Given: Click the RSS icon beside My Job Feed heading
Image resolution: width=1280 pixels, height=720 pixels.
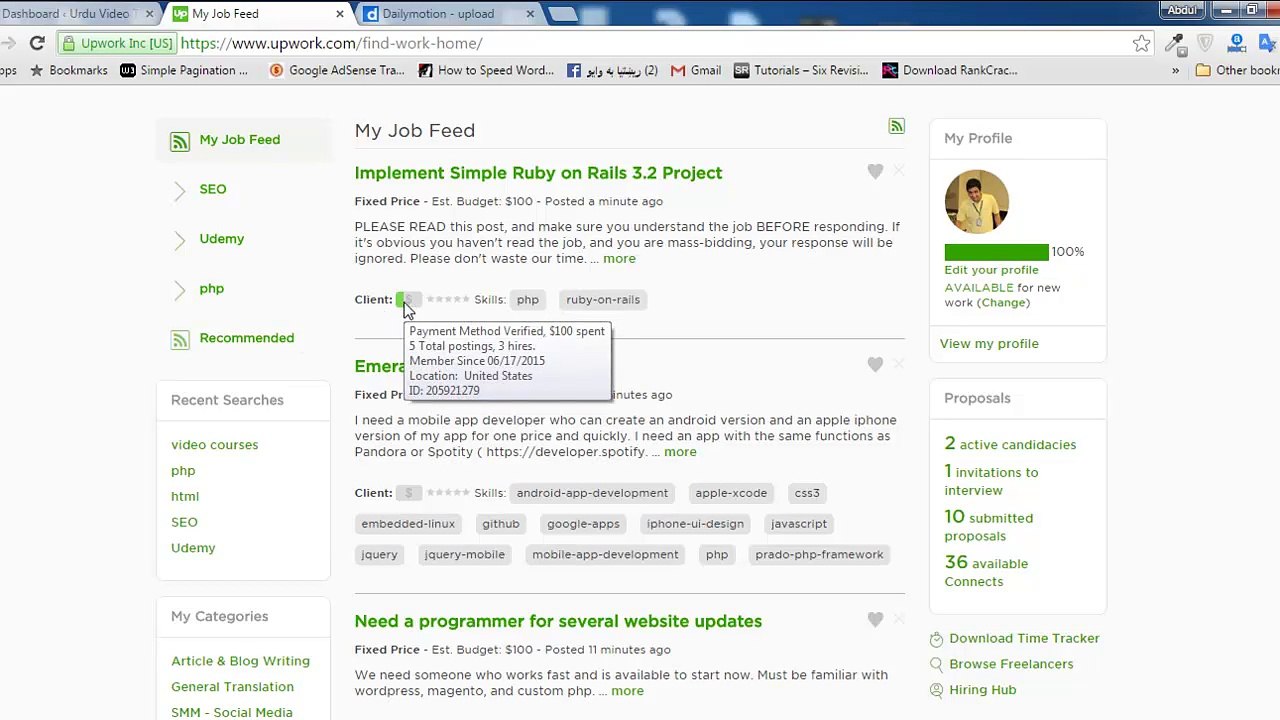Looking at the screenshot, I should (896, 126).
